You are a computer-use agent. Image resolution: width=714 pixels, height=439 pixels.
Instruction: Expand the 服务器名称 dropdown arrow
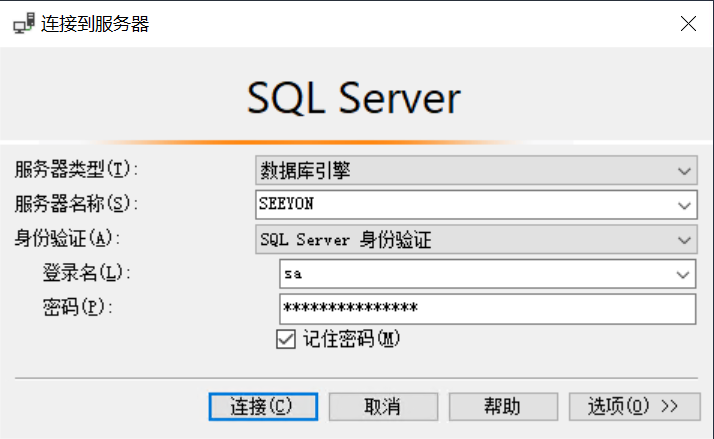[684, 205]
